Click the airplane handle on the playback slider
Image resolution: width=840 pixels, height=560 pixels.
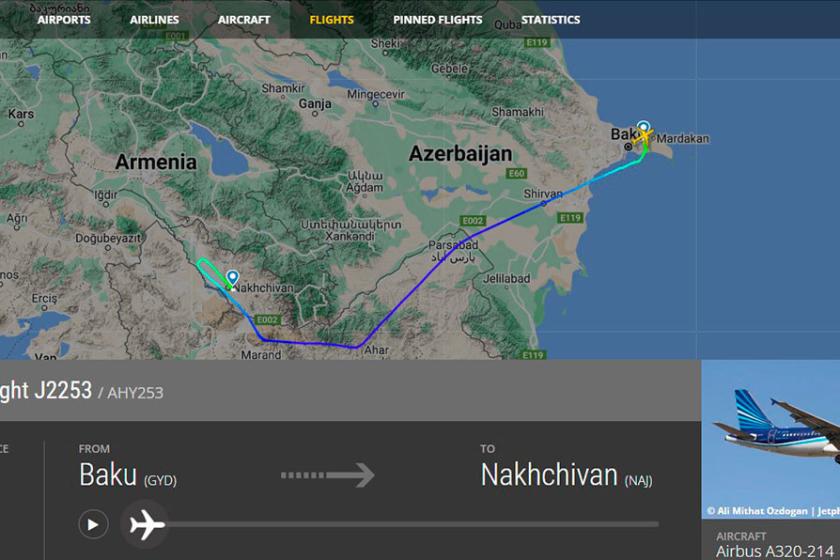[x=146, y=524]
